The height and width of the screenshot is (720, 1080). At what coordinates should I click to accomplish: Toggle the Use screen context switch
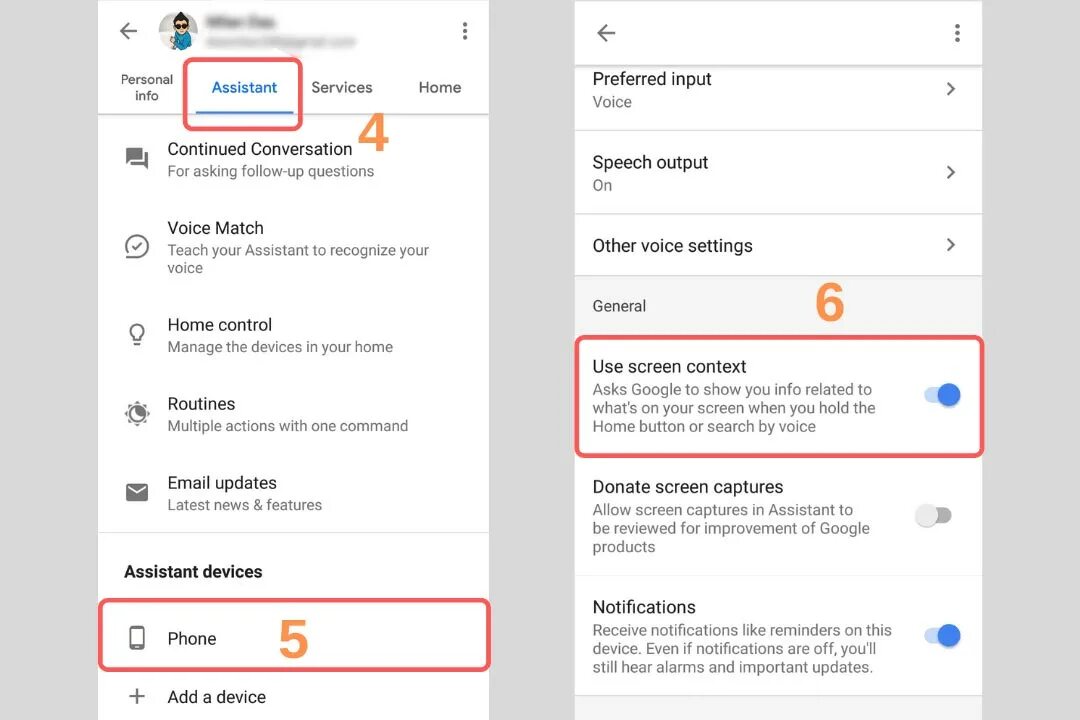coord(942,395)
